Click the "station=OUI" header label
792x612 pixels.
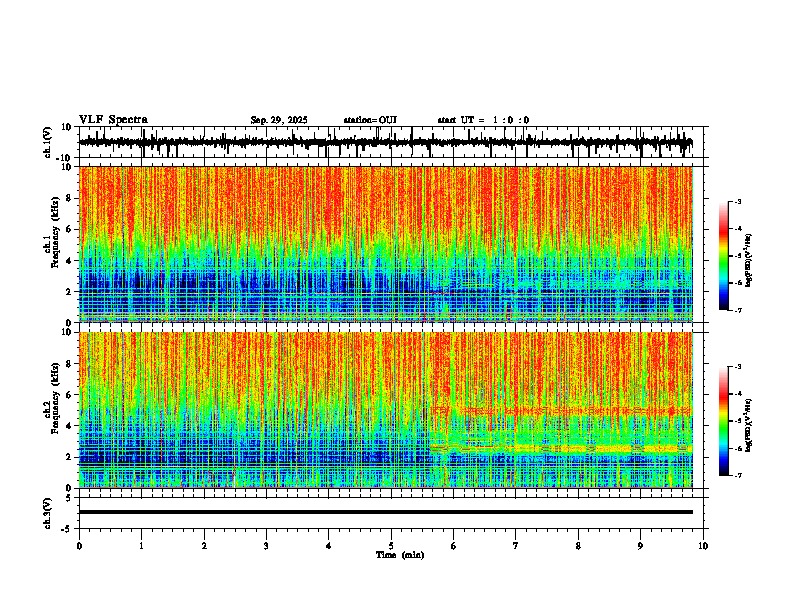(370, 120)
